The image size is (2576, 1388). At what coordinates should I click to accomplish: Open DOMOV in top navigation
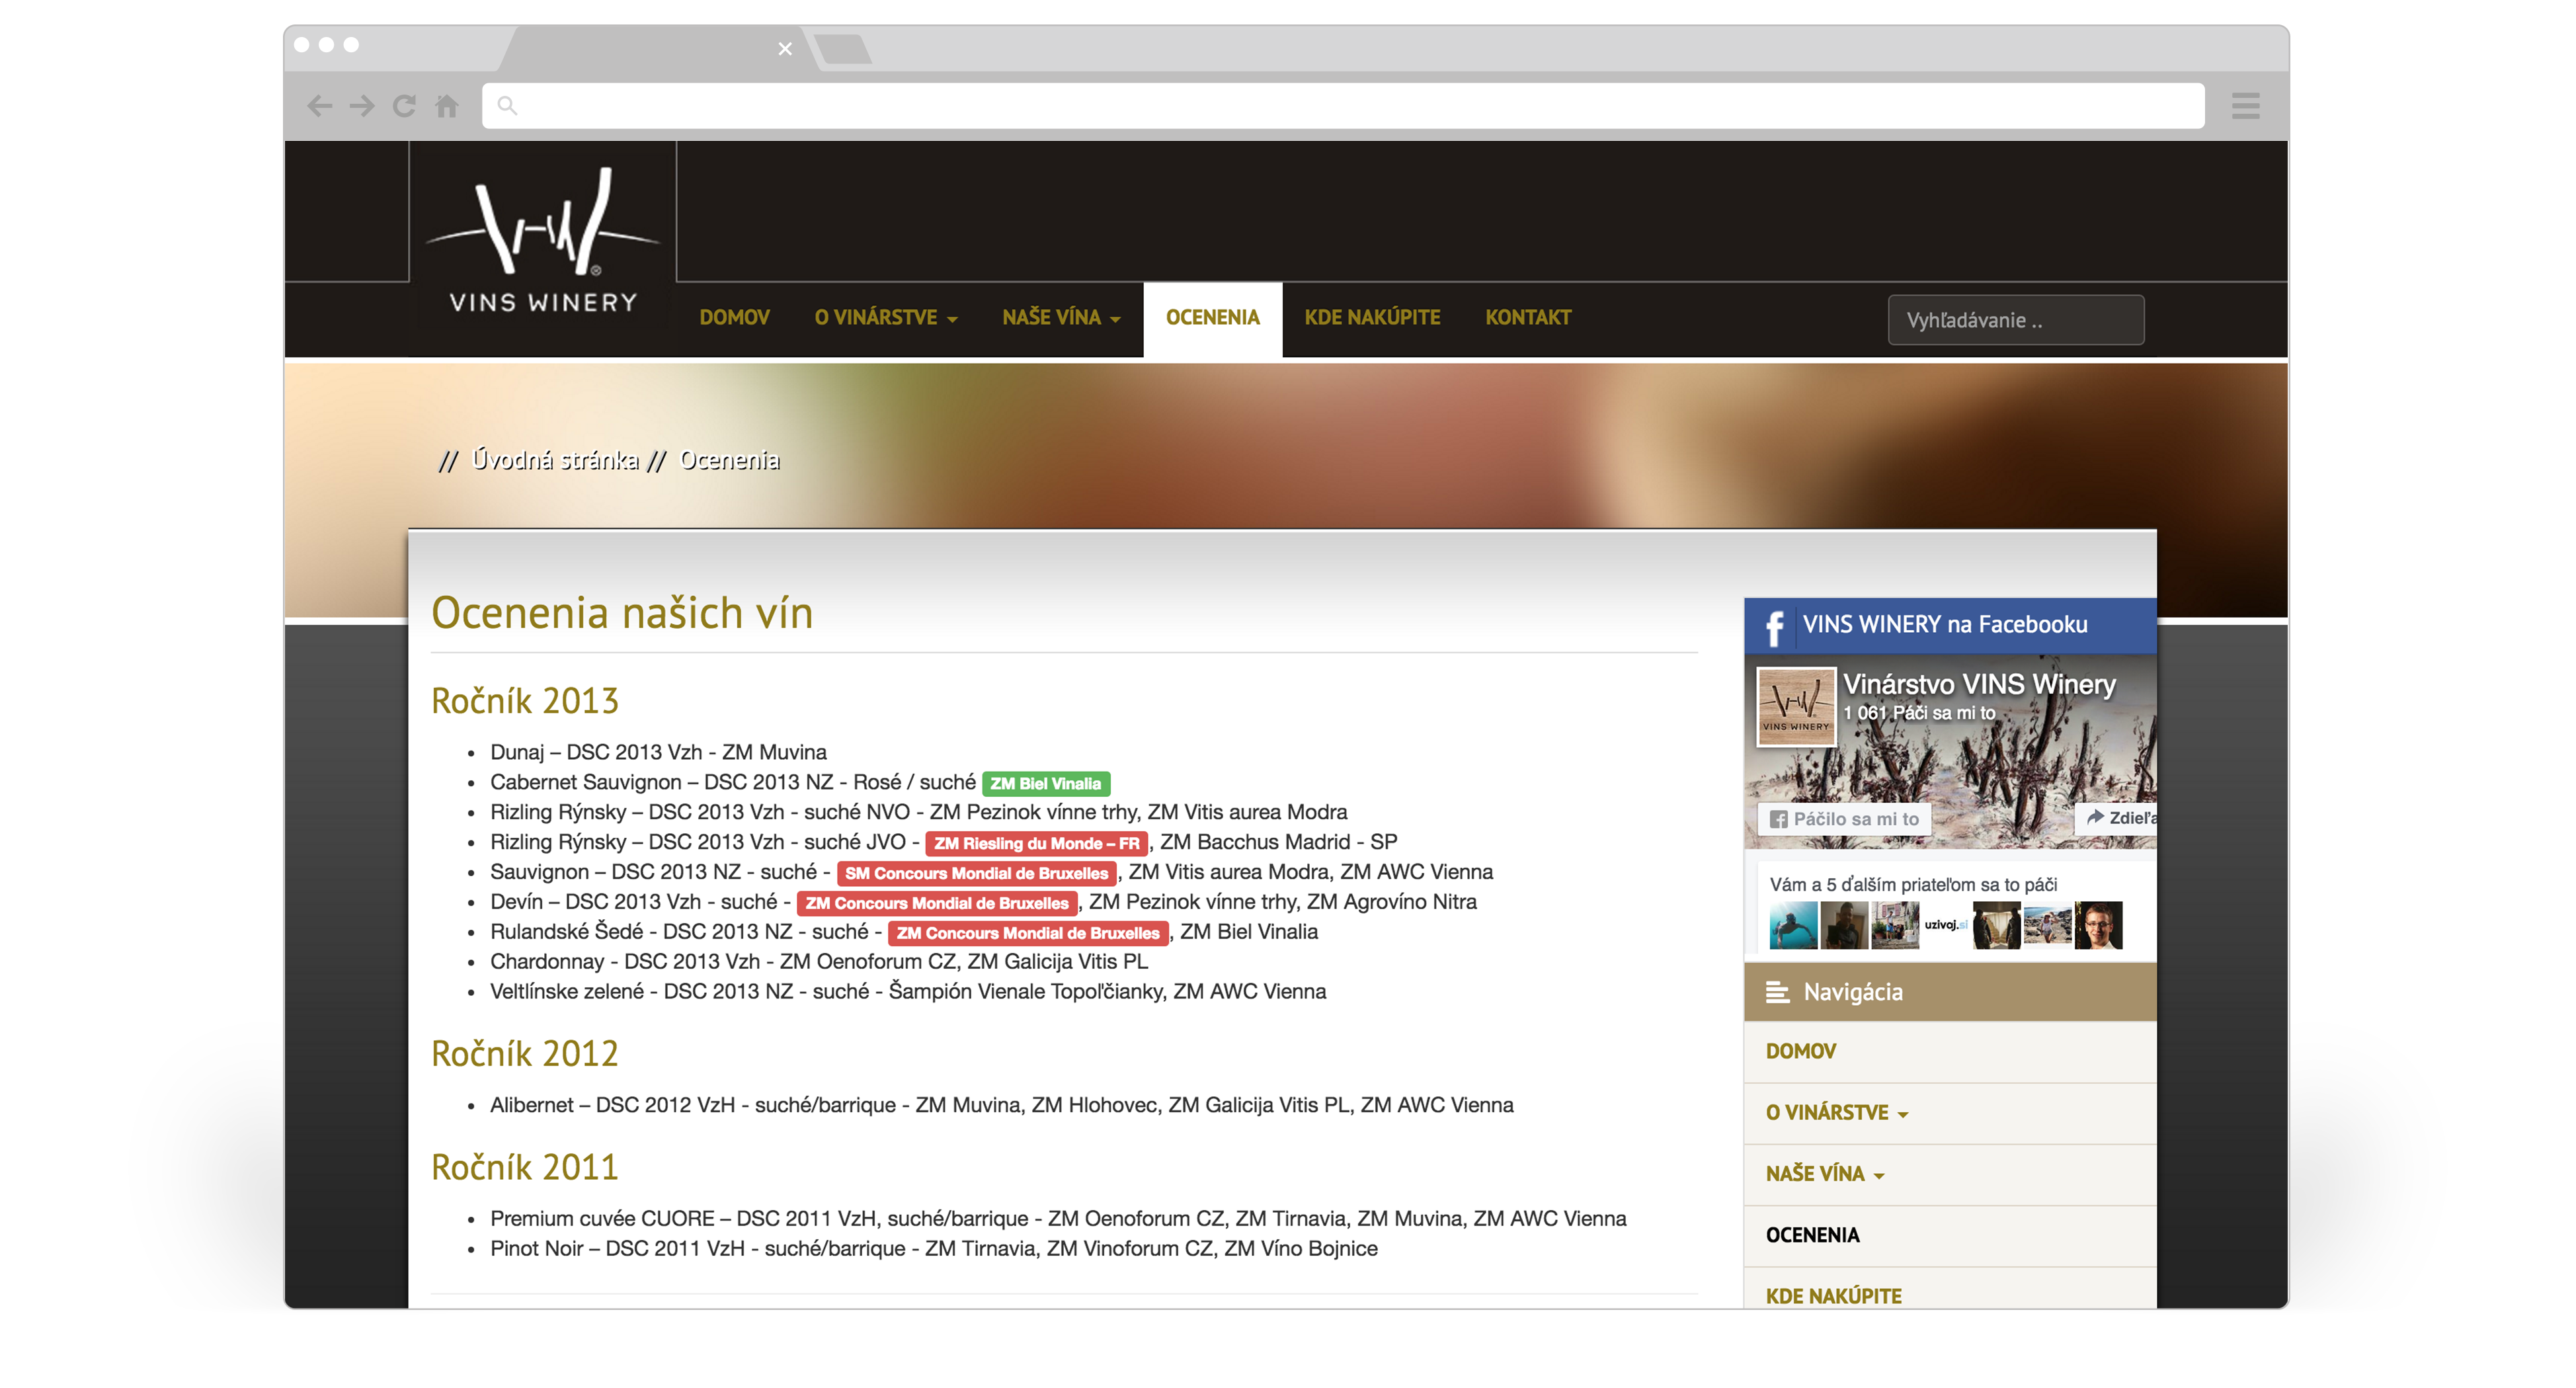click(x=735, y=318)
